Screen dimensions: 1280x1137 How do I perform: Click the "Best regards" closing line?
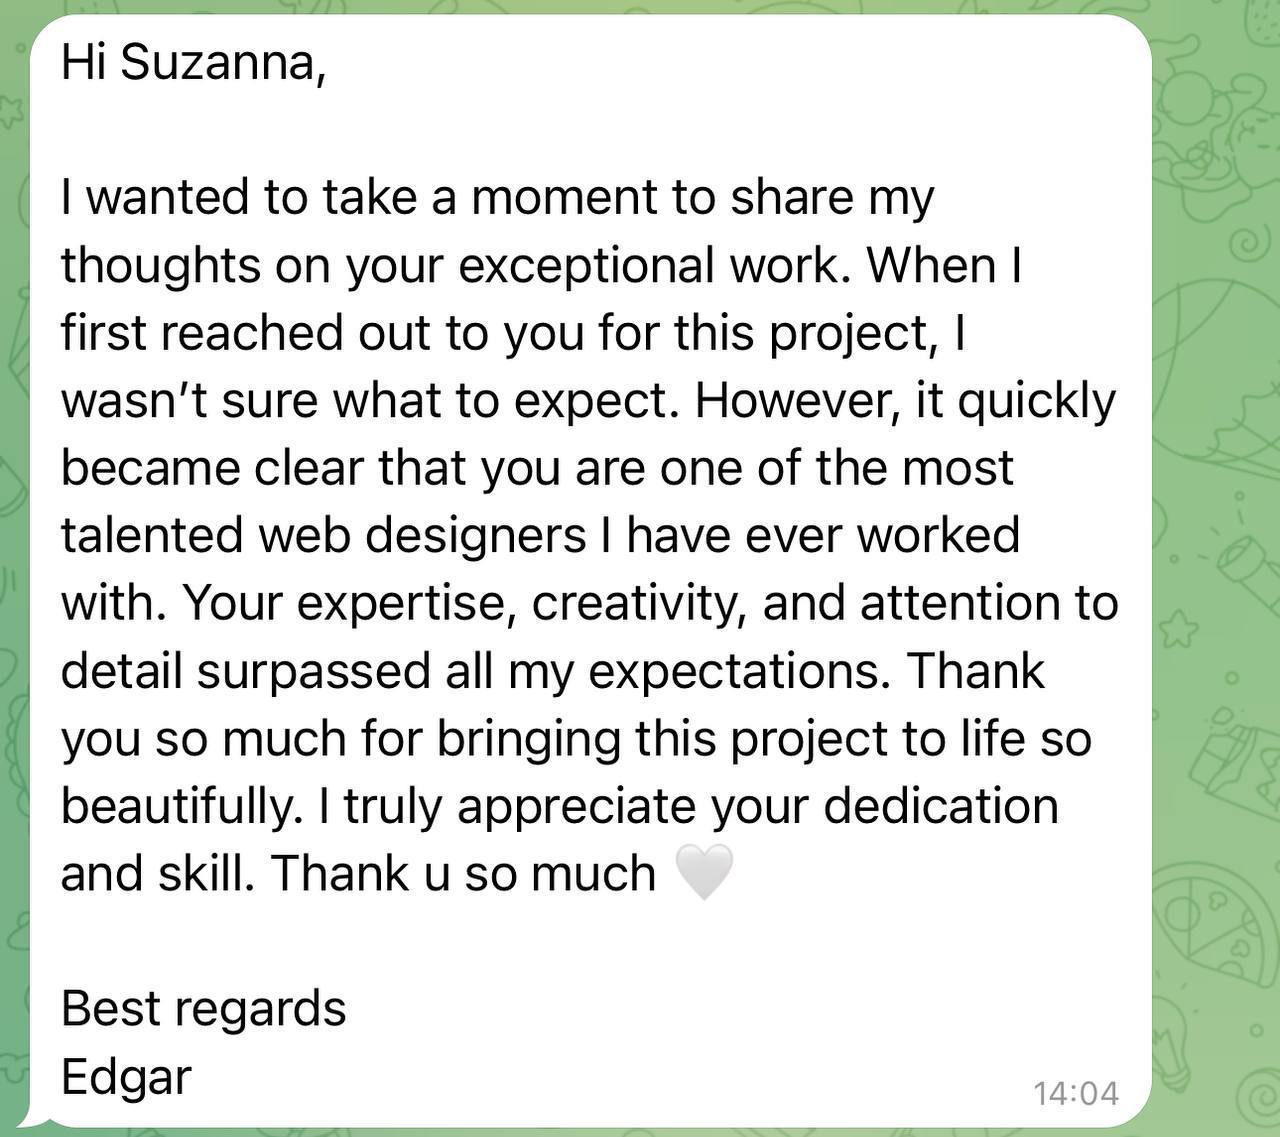point(203,1008)
